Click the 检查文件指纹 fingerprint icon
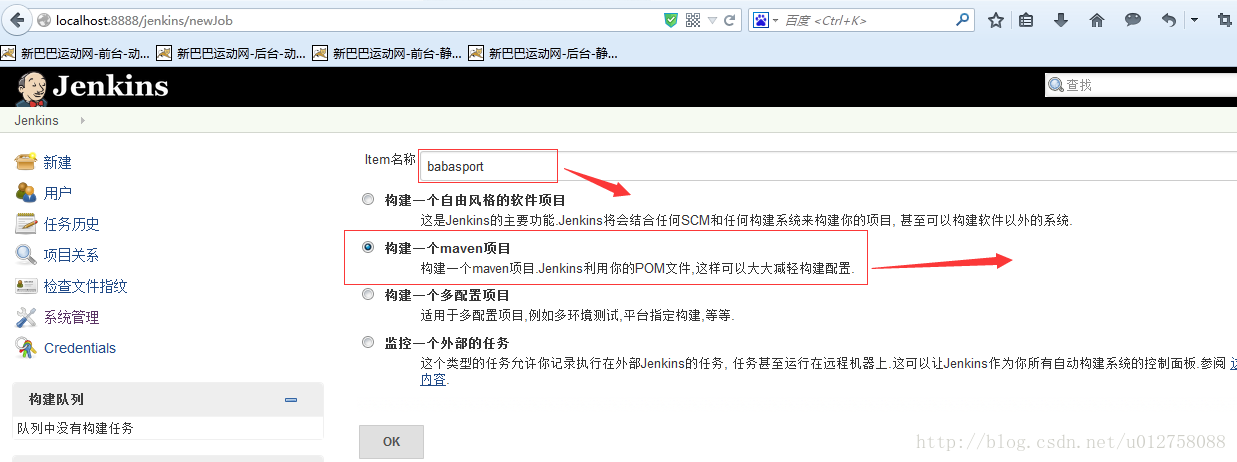Viewport: 1237px width, 462px height. pyautogui.click(x=26, y=286)
